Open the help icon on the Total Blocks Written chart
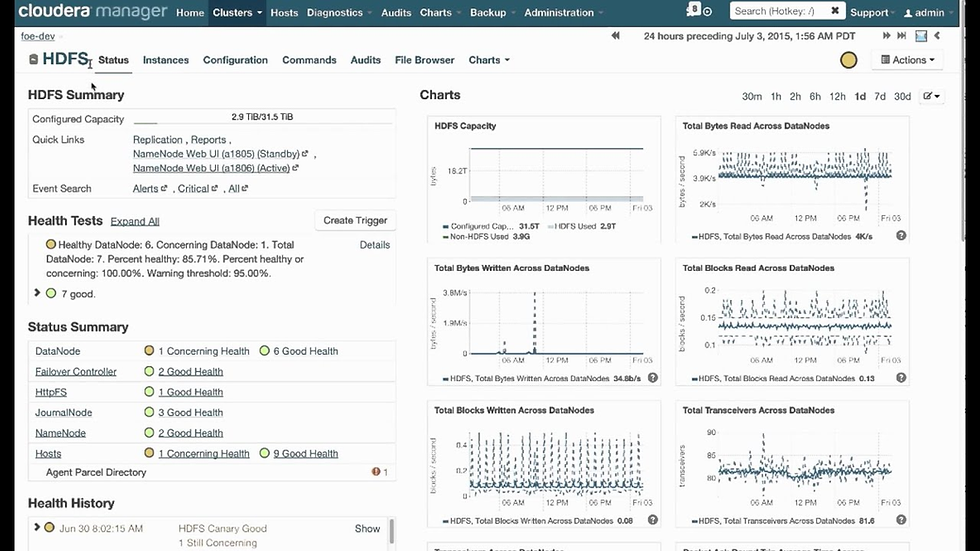 click(x=652, y=520)
